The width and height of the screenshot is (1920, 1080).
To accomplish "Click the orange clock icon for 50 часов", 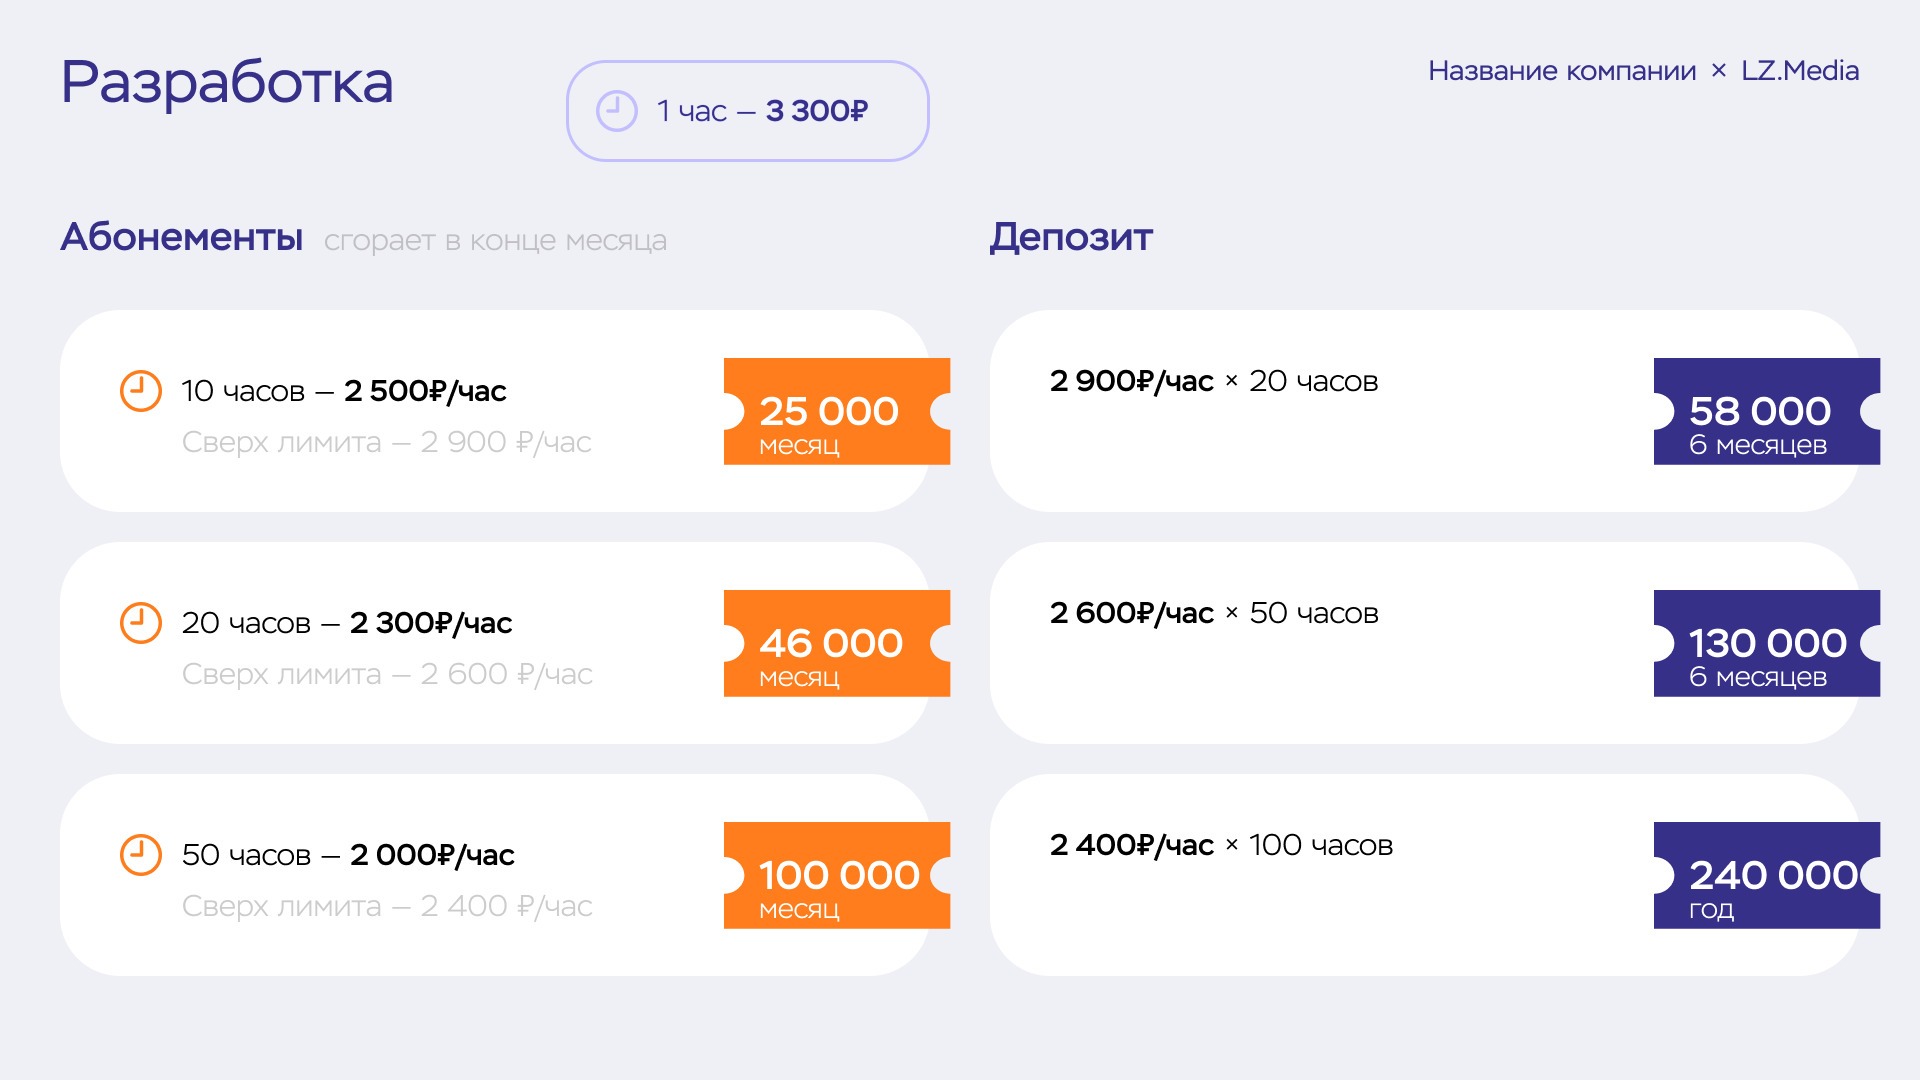I will (x=141, y=855).
